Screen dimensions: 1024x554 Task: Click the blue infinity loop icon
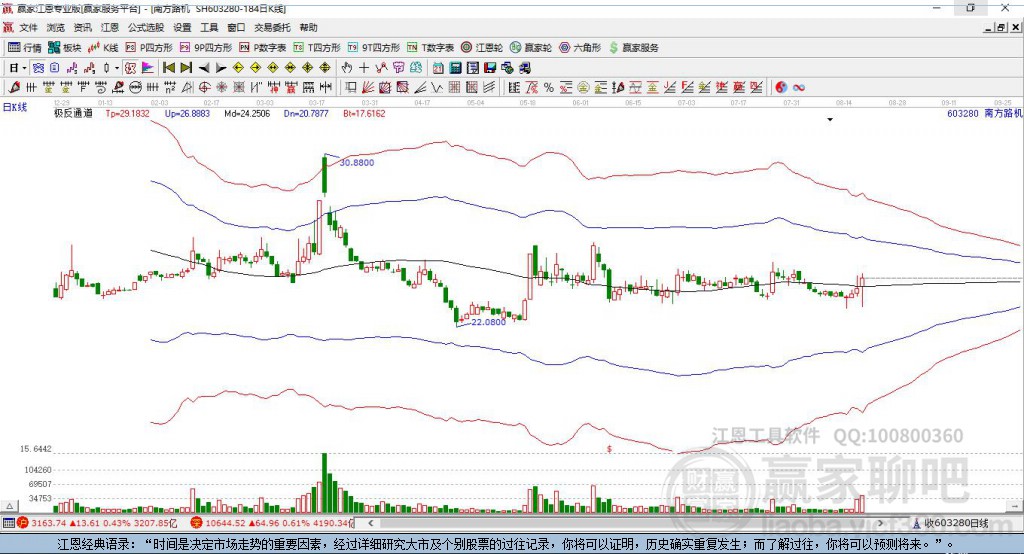(x=798, y=88)
